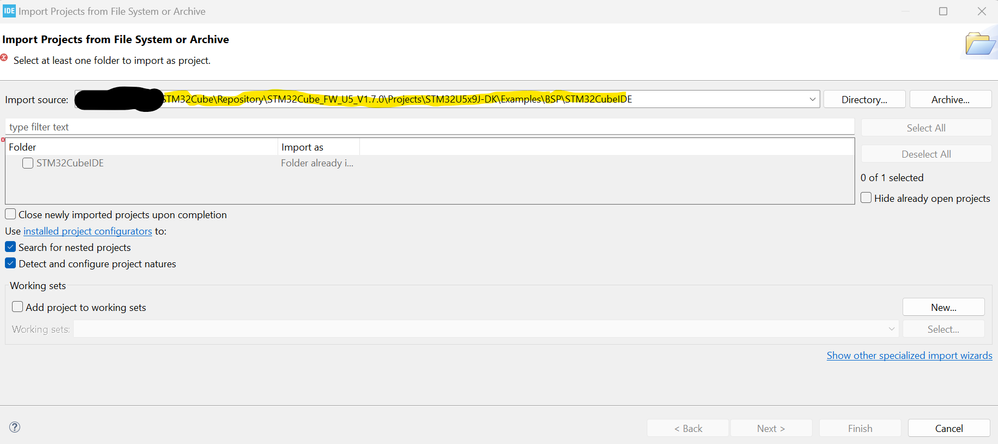Click the folder wizard icon at top right
Image resolution: width=998 pixels, height=444 pixels.
[980, 44]
